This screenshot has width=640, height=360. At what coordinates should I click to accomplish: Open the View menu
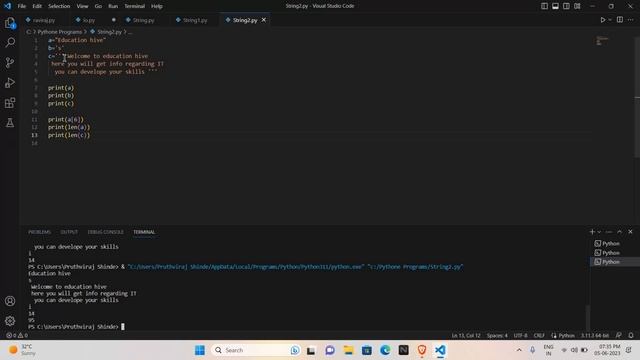82,6
